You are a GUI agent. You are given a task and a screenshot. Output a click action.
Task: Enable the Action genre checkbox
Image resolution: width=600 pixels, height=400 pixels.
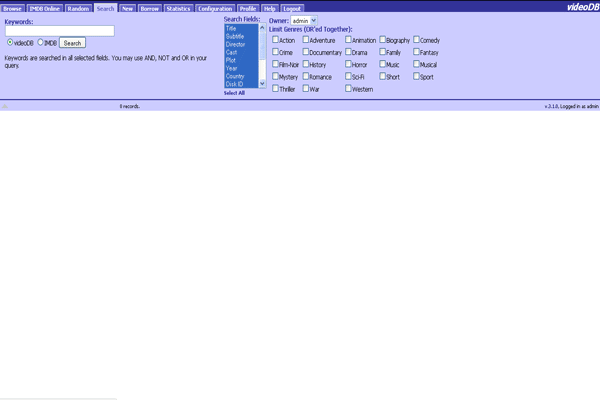[276, 40]
